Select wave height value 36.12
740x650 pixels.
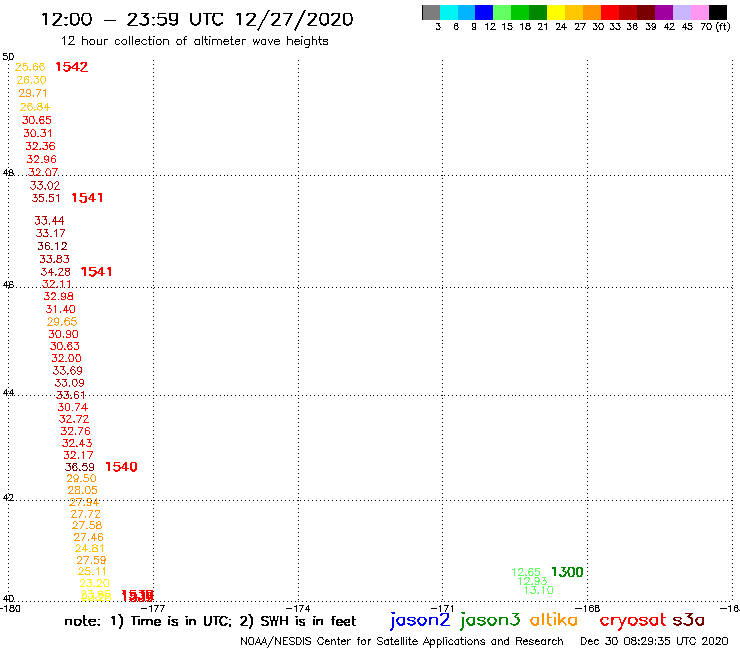(52, 246)
